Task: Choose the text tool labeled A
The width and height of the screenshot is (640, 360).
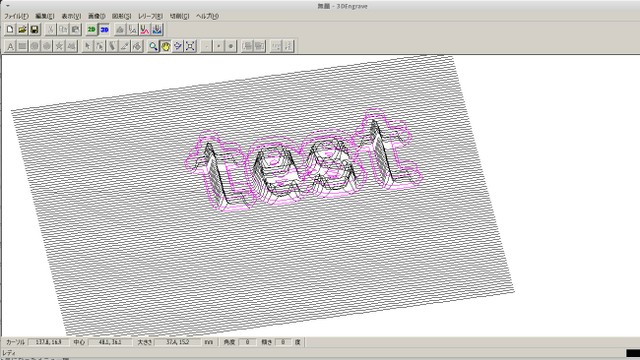Action: [x=10, y=46]
